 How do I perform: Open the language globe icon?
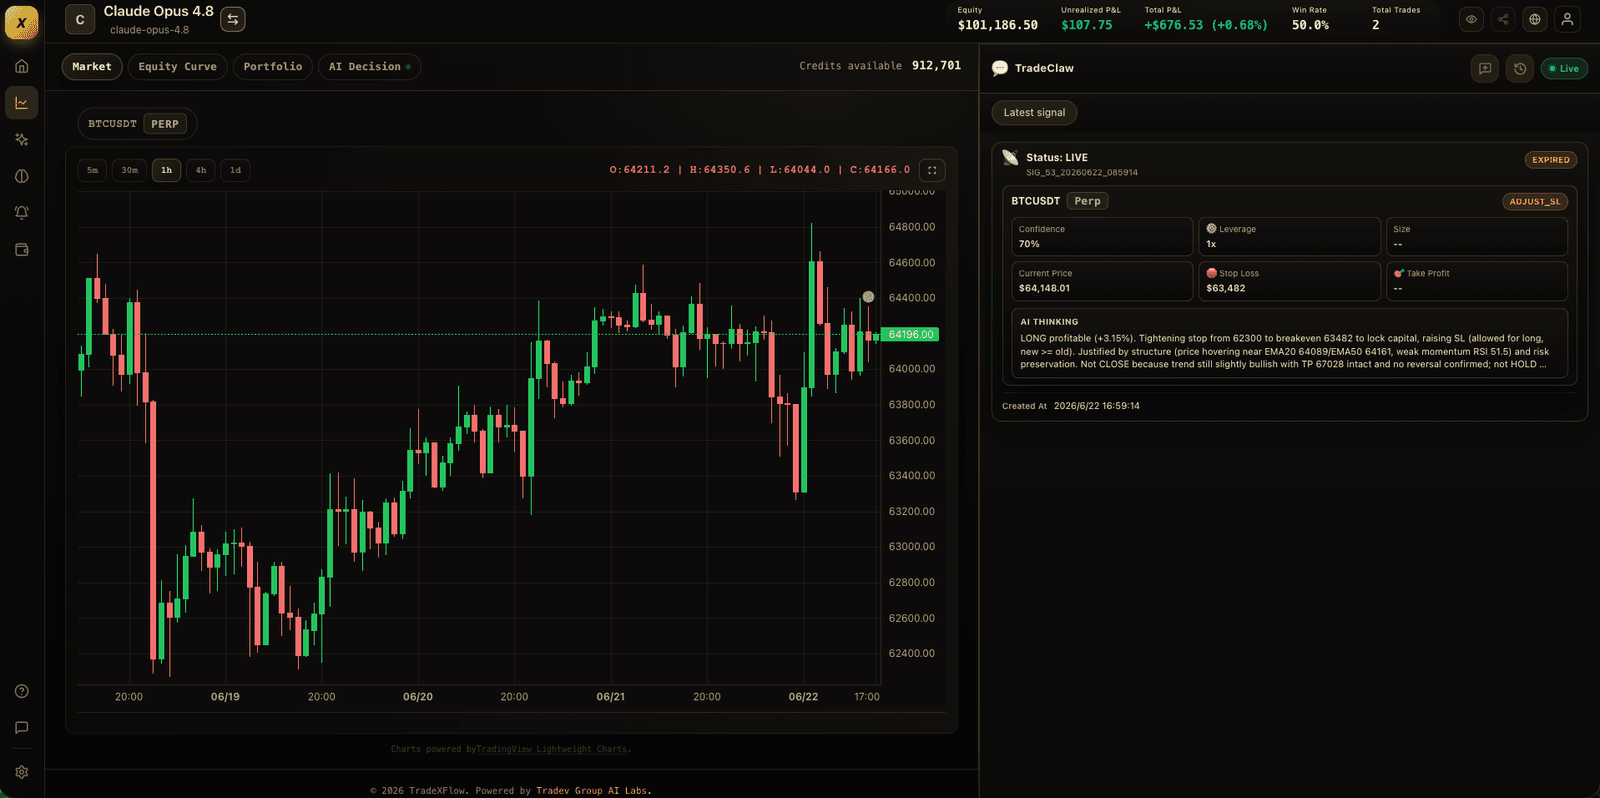[x=1535, y=19]
